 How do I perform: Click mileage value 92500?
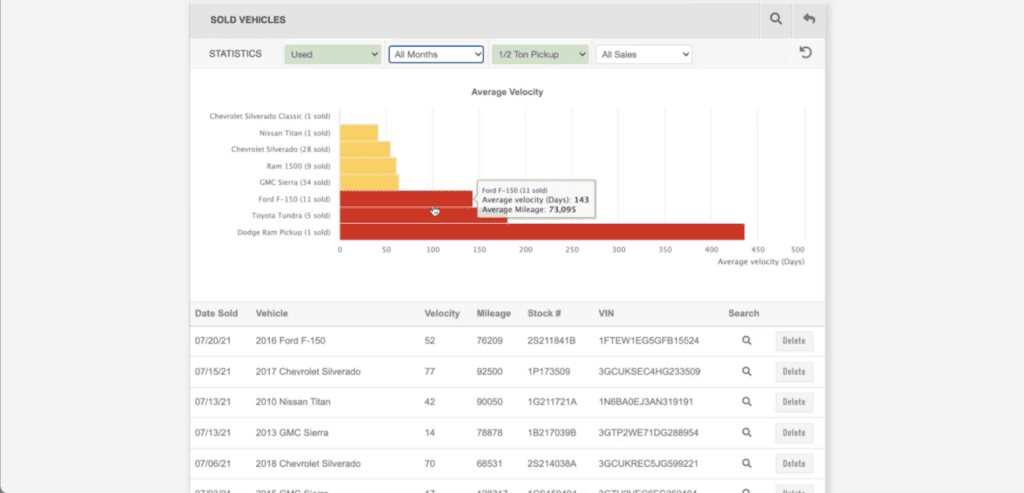coord(490,372)
